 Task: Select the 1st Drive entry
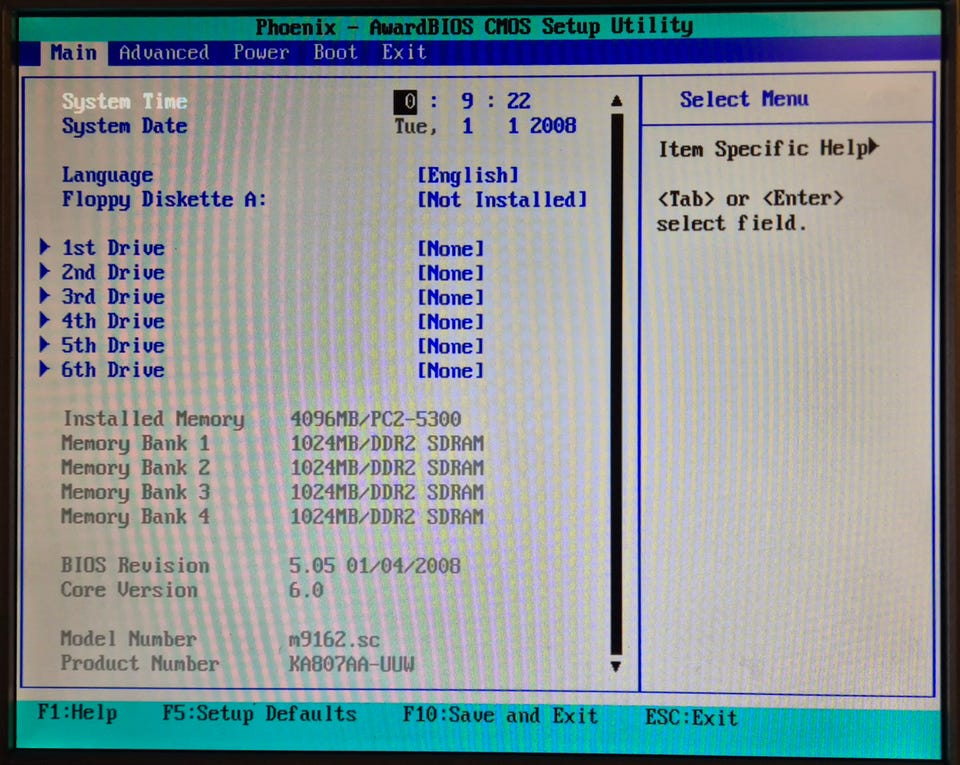pos(113,248)
